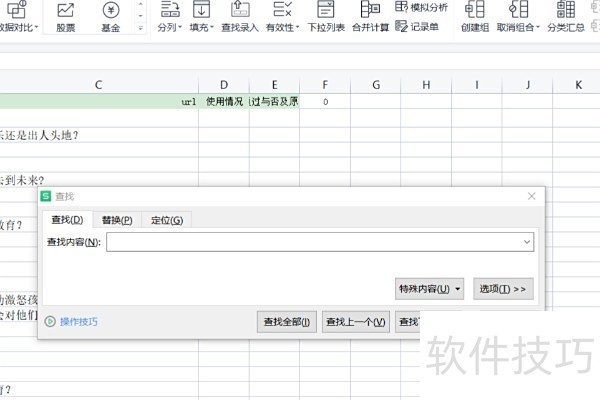The height and width of the screenshot is (400, 600).
Task: Select column E header
Action: tap(274, 85)
